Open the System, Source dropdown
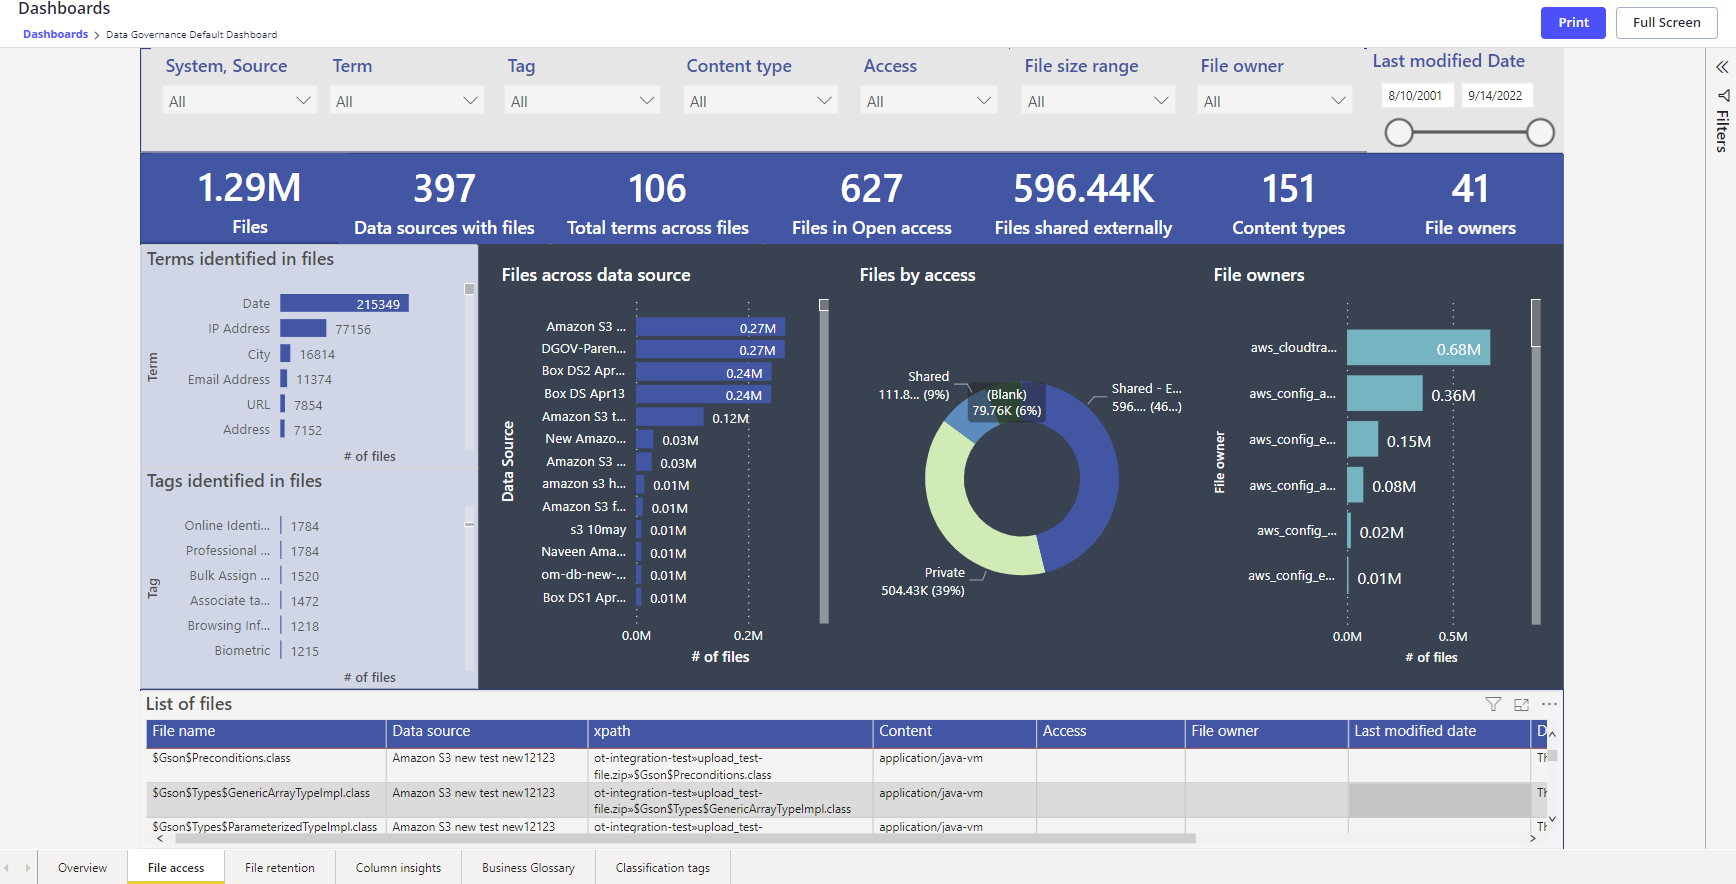The height and width of the screenshot is (884, 1736). (239, 101)
